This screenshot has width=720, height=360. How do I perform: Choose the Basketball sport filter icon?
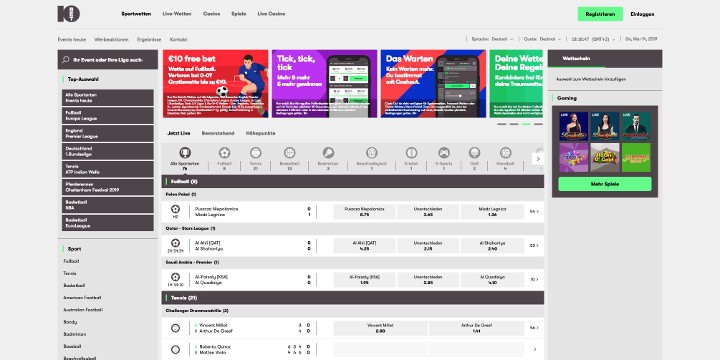(289, 153)
